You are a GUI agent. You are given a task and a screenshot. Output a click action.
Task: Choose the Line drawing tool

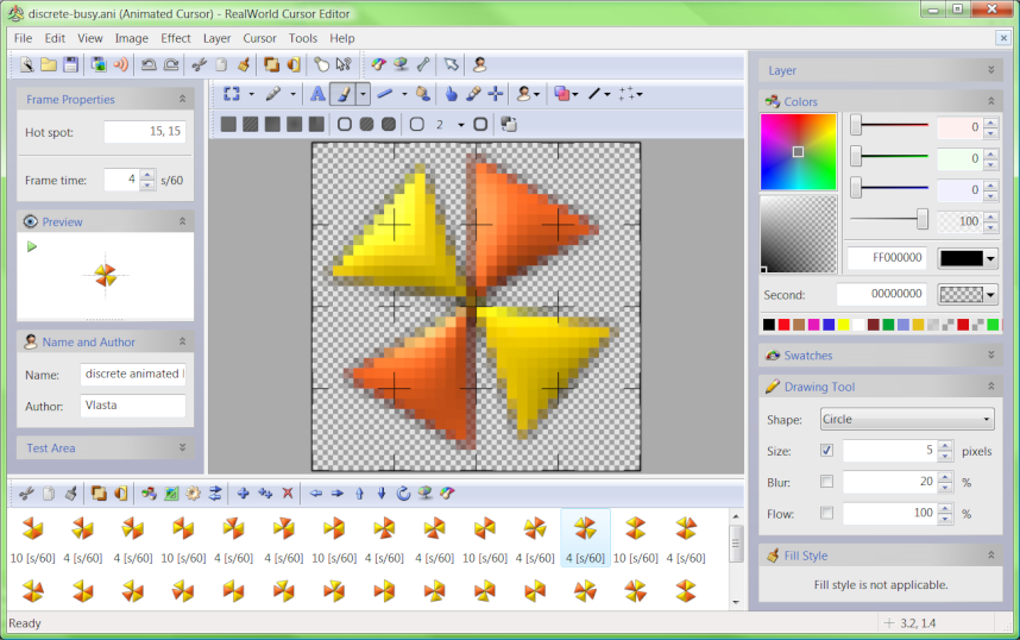(x=385, y=94)
